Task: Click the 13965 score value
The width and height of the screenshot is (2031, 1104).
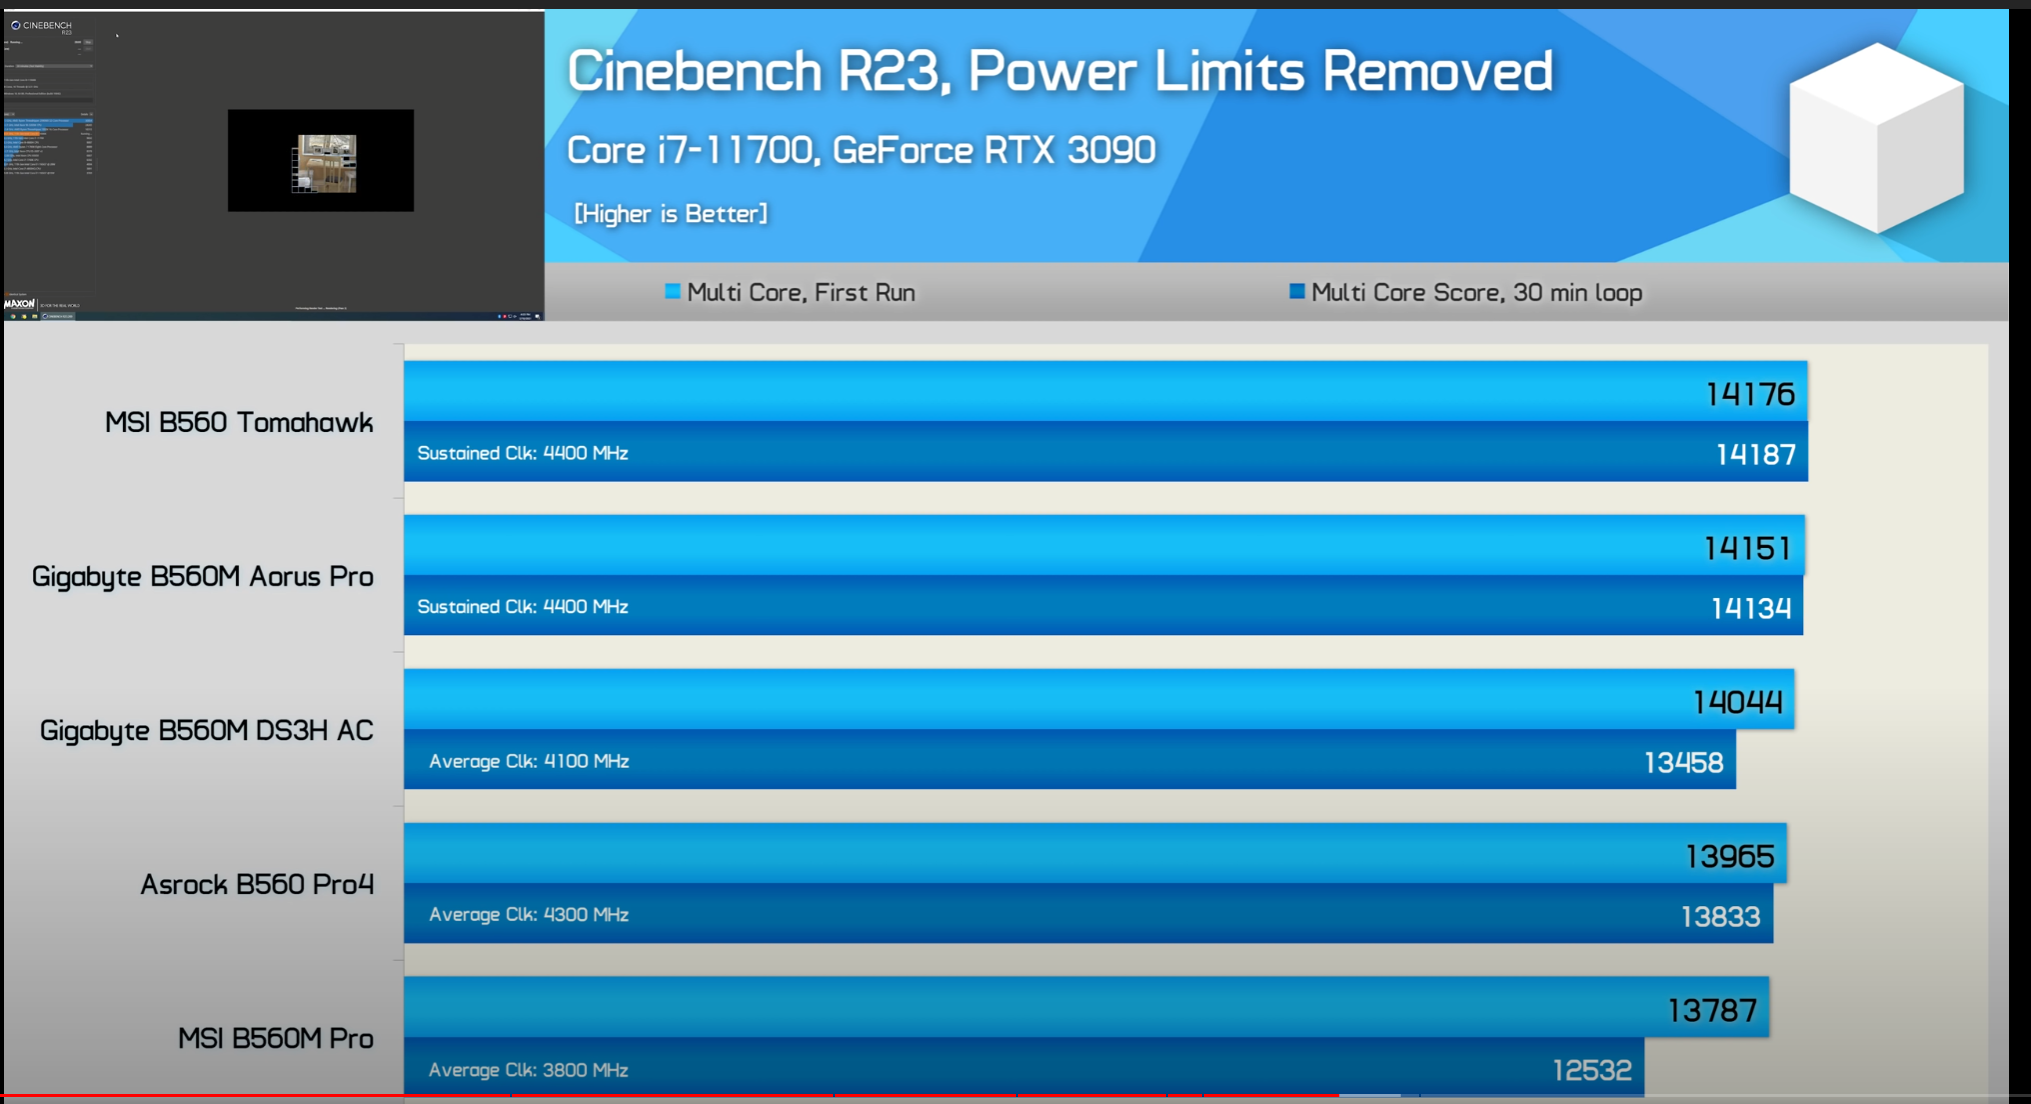Action: pyautogui.click(x=1730, y=857)
